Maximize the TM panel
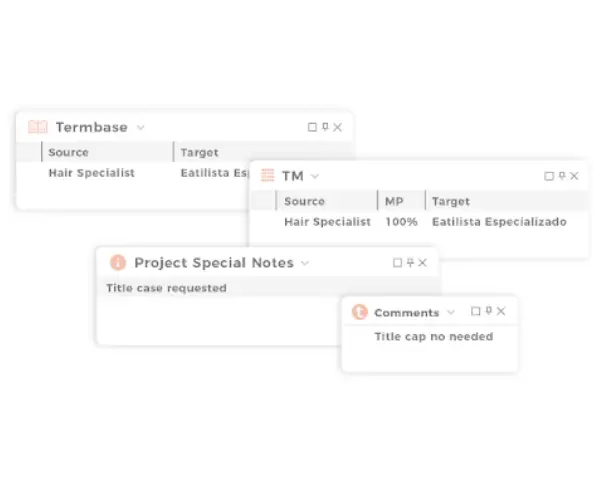 click(549, 176)
